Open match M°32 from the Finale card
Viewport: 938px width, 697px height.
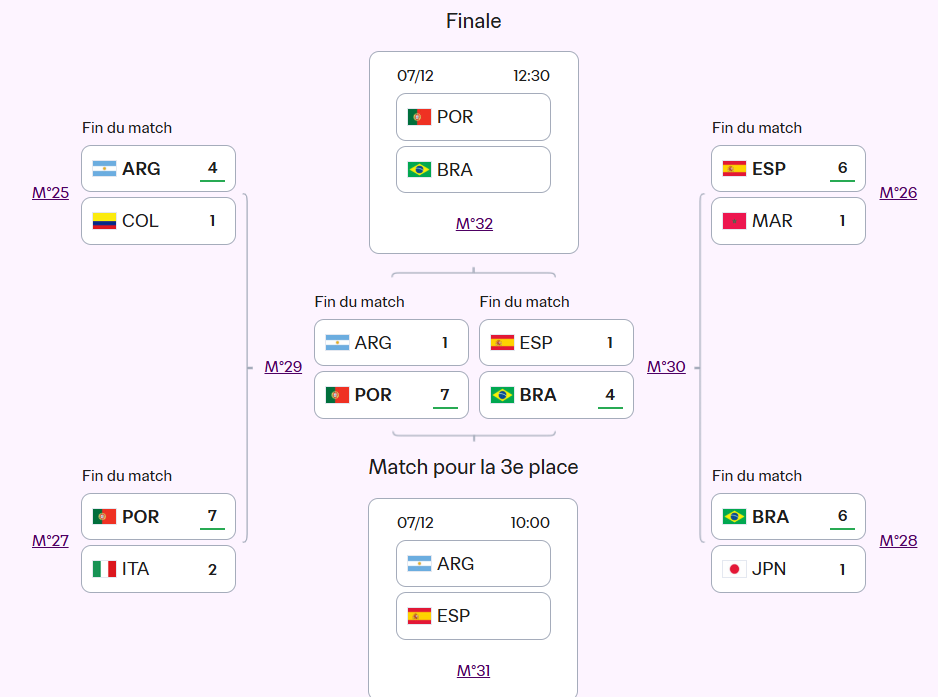point(473,224)
